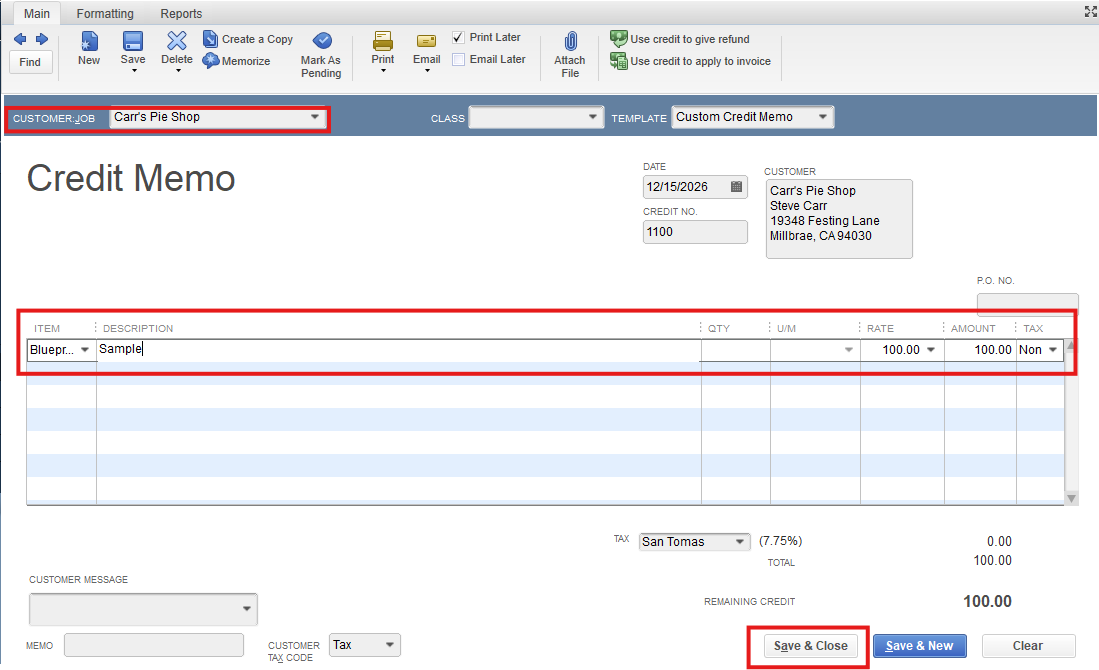Open the Reports tab
The image size is (1099, 670).
181,14
